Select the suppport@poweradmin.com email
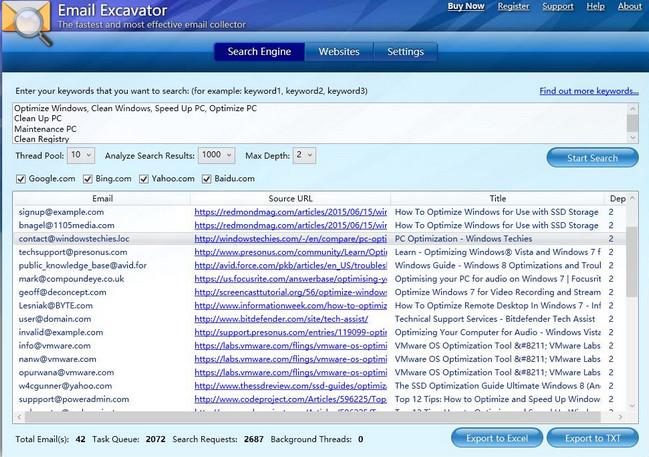The image size is (649, 457). 74,399
